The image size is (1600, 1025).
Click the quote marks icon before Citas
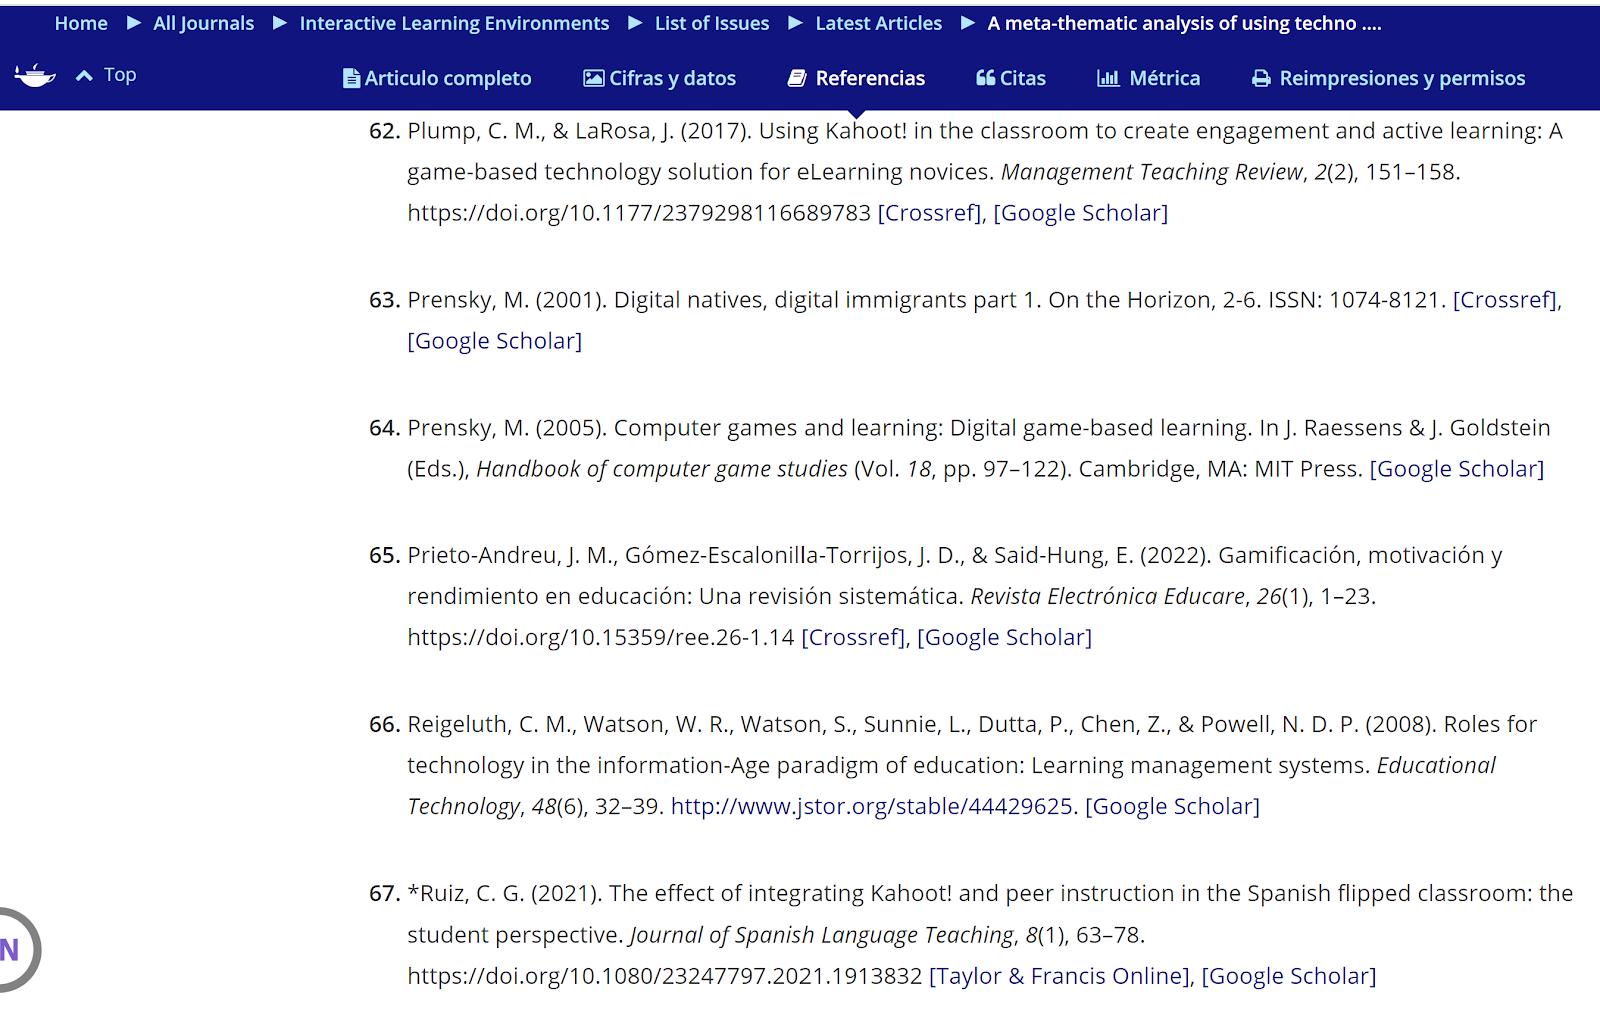pyautogui.click(x=986, y=78)
